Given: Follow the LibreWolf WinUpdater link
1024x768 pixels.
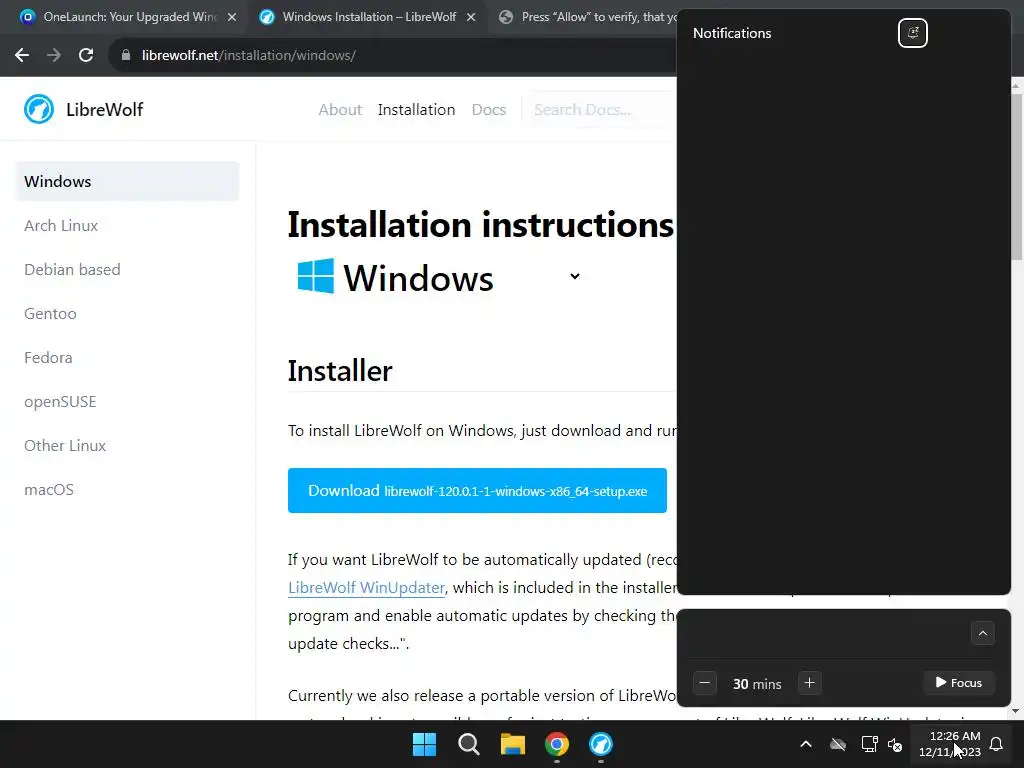Looking at the screenshot, I should (x=366, y=588).
